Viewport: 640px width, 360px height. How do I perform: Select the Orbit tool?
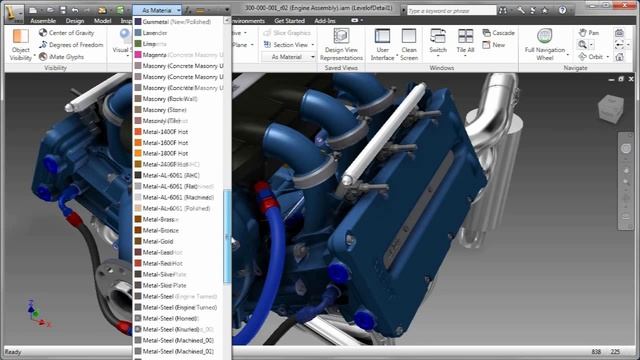tap(582, 57)
